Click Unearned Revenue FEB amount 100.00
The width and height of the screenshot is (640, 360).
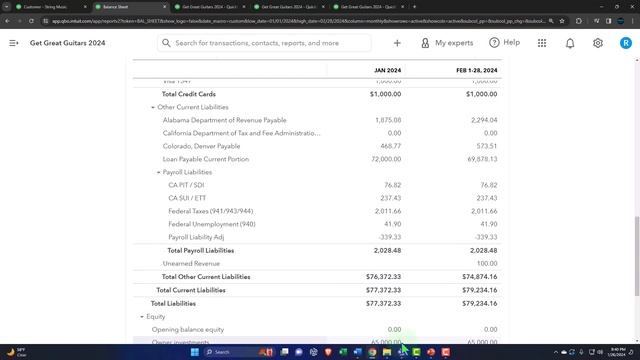tap(487, 264)
